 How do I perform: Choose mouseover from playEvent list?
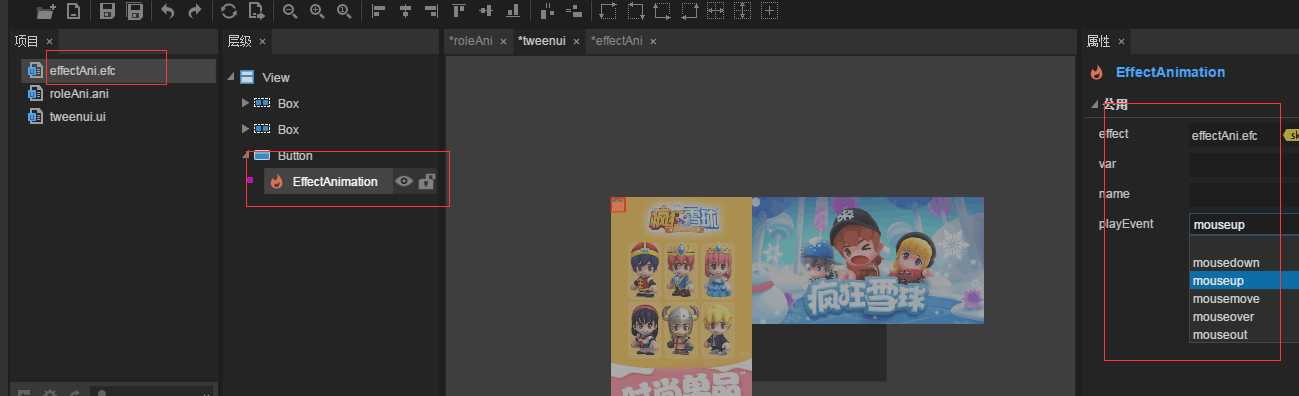tap(1244, 317)
